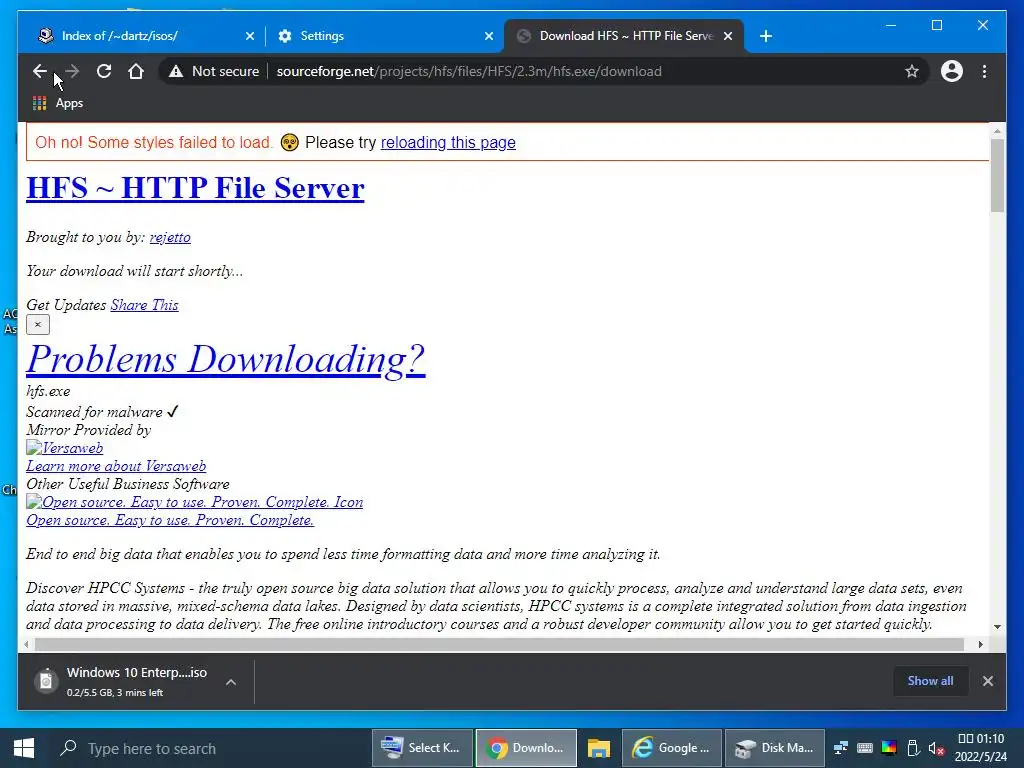Switch to the Chrome Downlo... taskbar button

coord(526,748)
